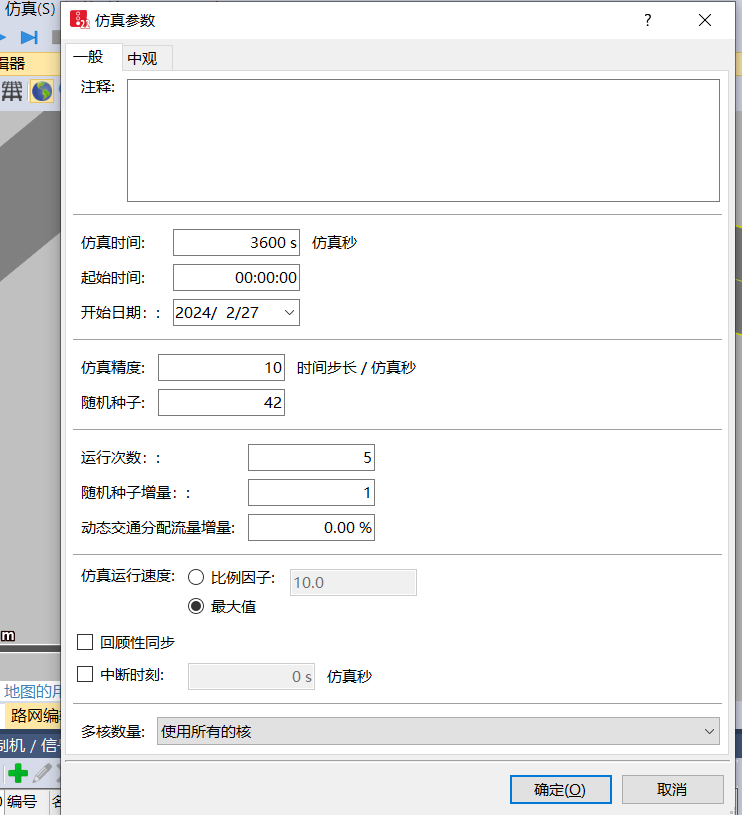Click the pencil edit icon
This screenshot has height=815, width=742.
[x=43, y=773]
